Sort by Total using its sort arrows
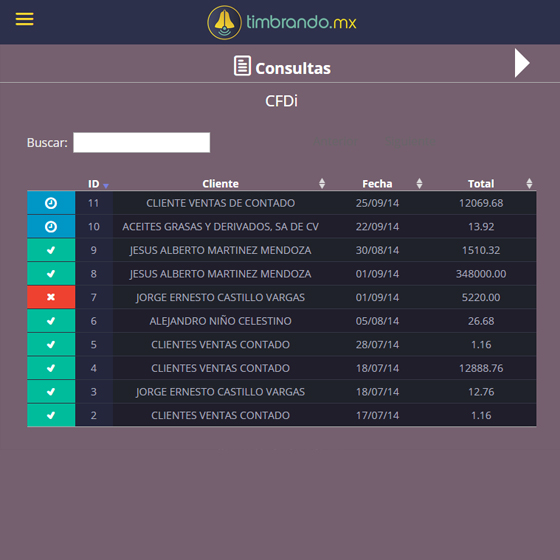The width and height of the screenshot is (560, 560). tap(529, 184)
